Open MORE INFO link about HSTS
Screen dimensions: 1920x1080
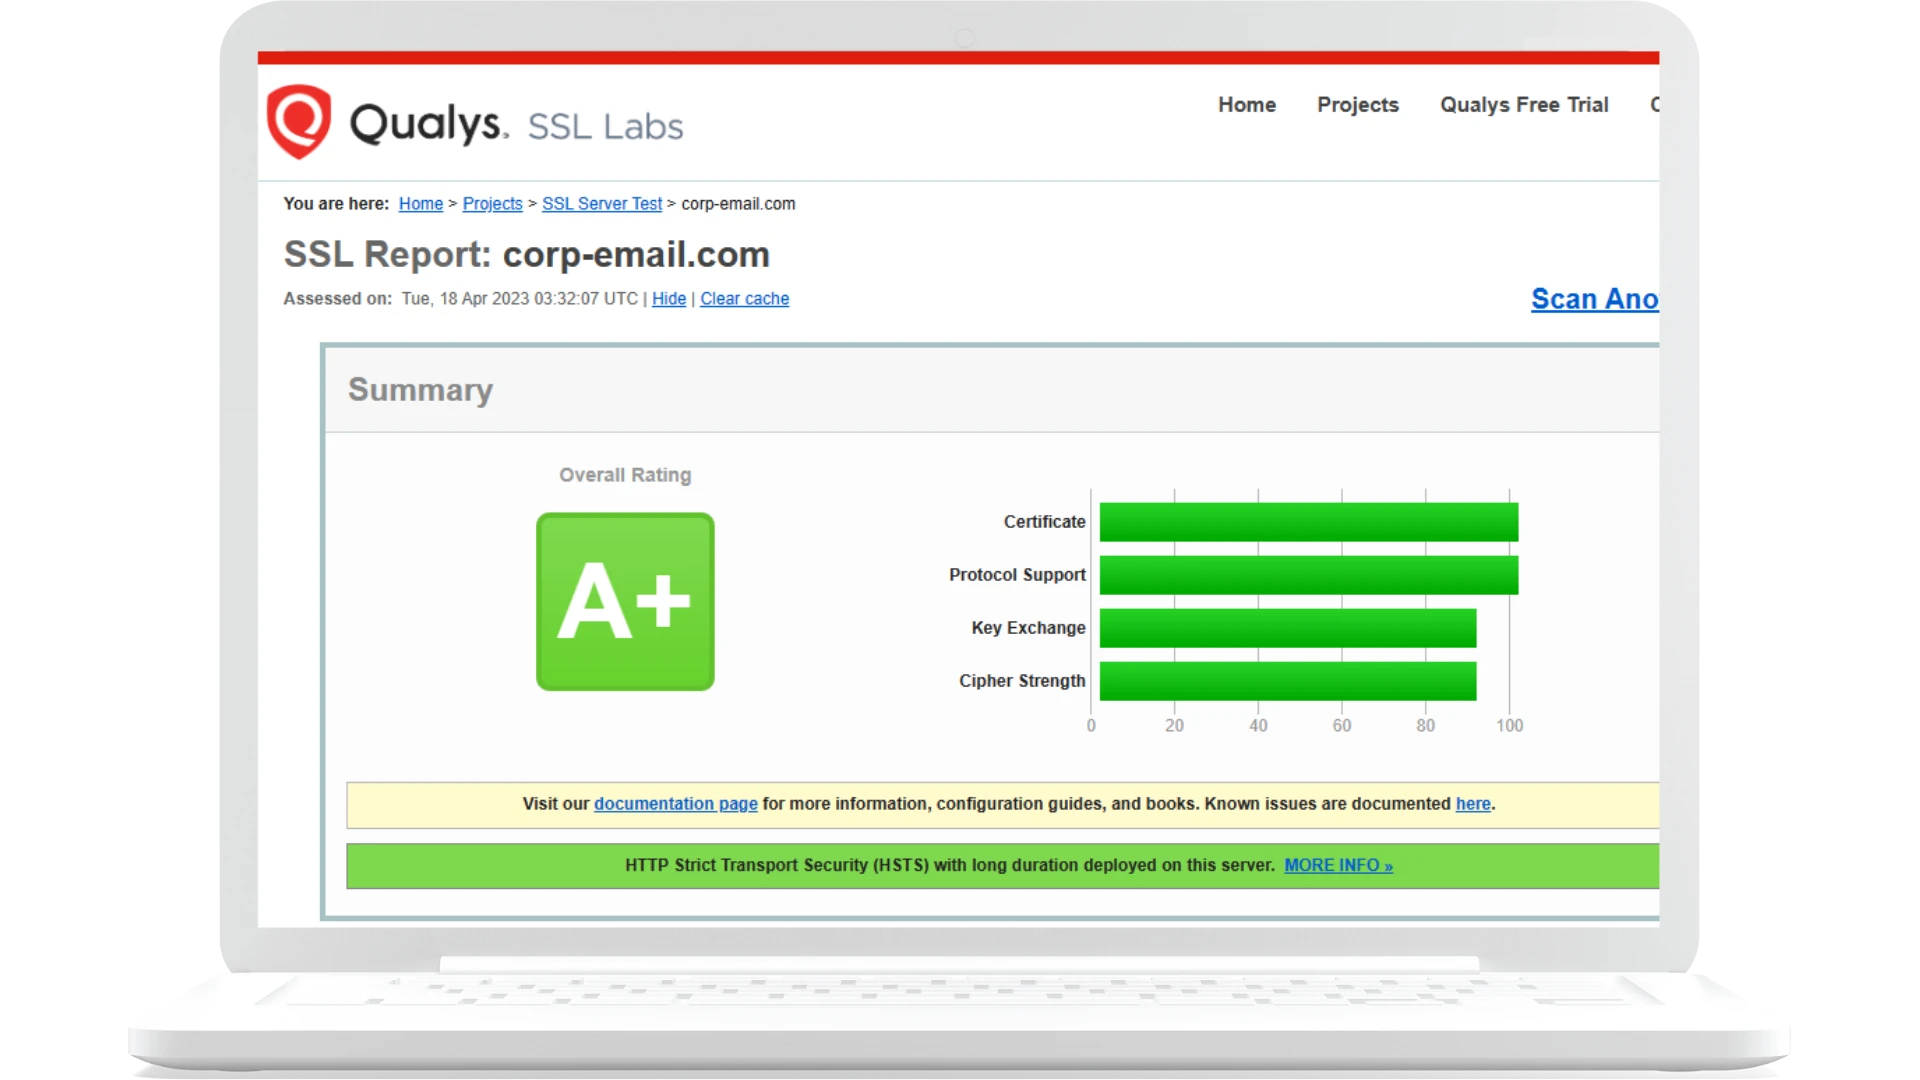(1338, 866)
